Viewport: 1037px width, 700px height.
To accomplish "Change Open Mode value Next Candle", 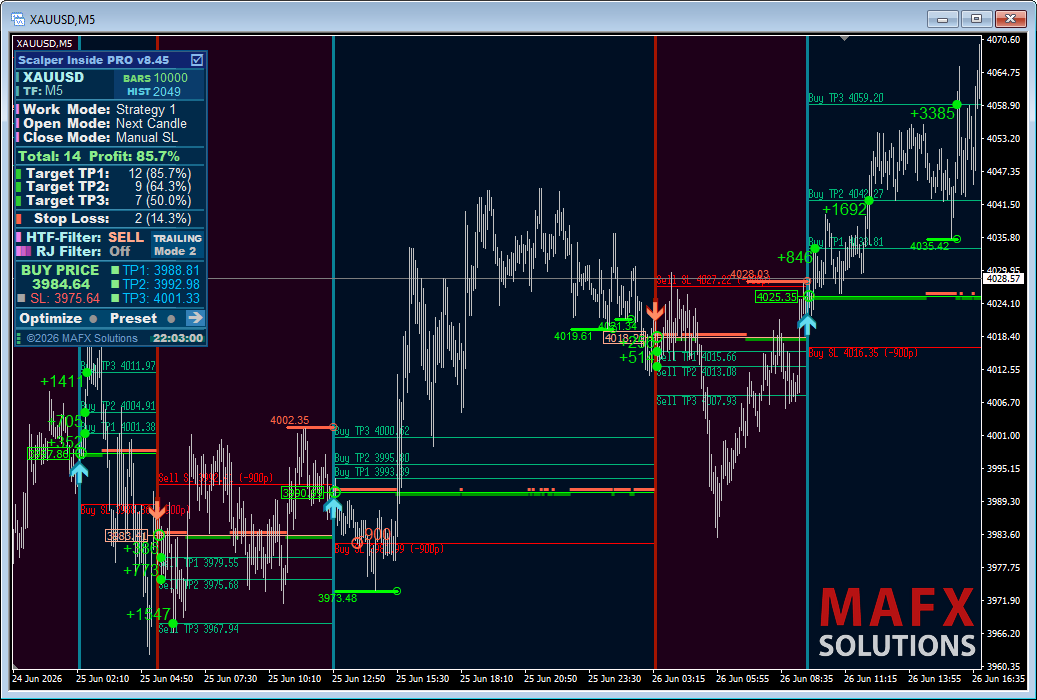I will [x=151, y=124].
